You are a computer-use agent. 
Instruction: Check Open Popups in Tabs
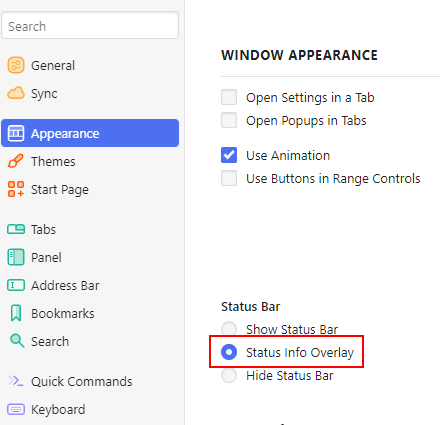[229, 120]
